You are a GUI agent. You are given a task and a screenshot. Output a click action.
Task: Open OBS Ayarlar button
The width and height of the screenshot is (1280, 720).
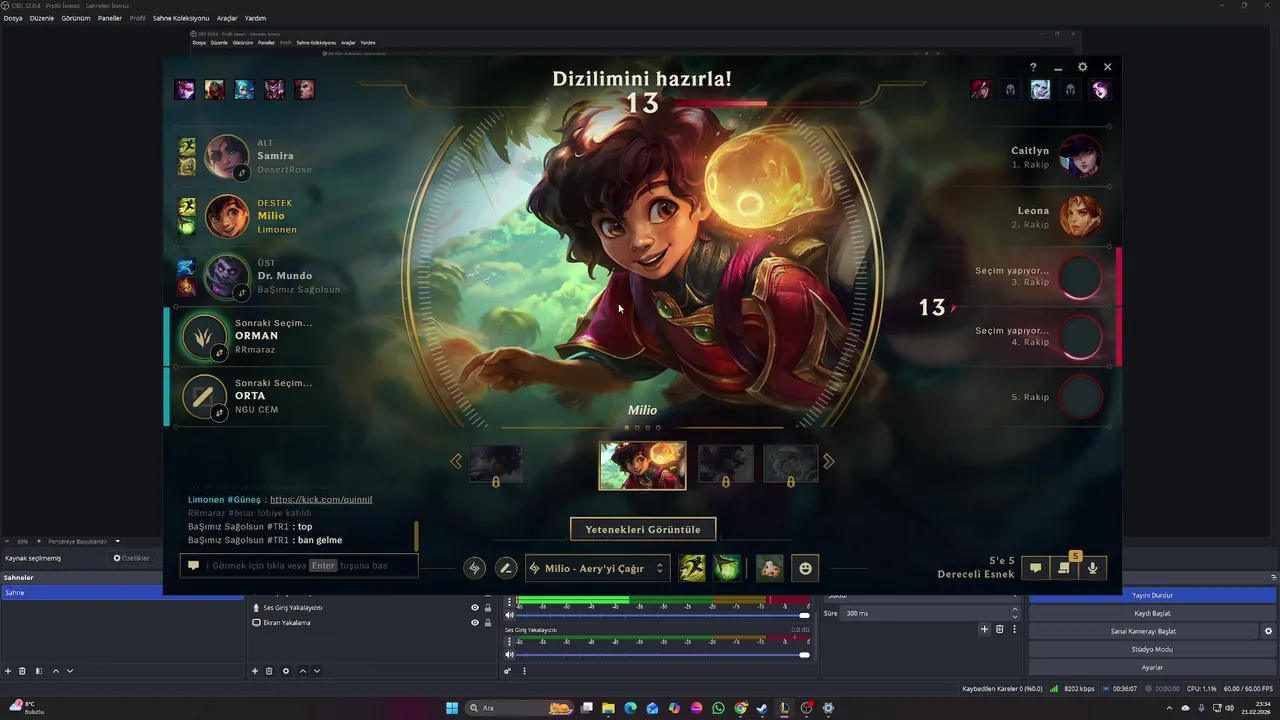[x=1152, y=667]
